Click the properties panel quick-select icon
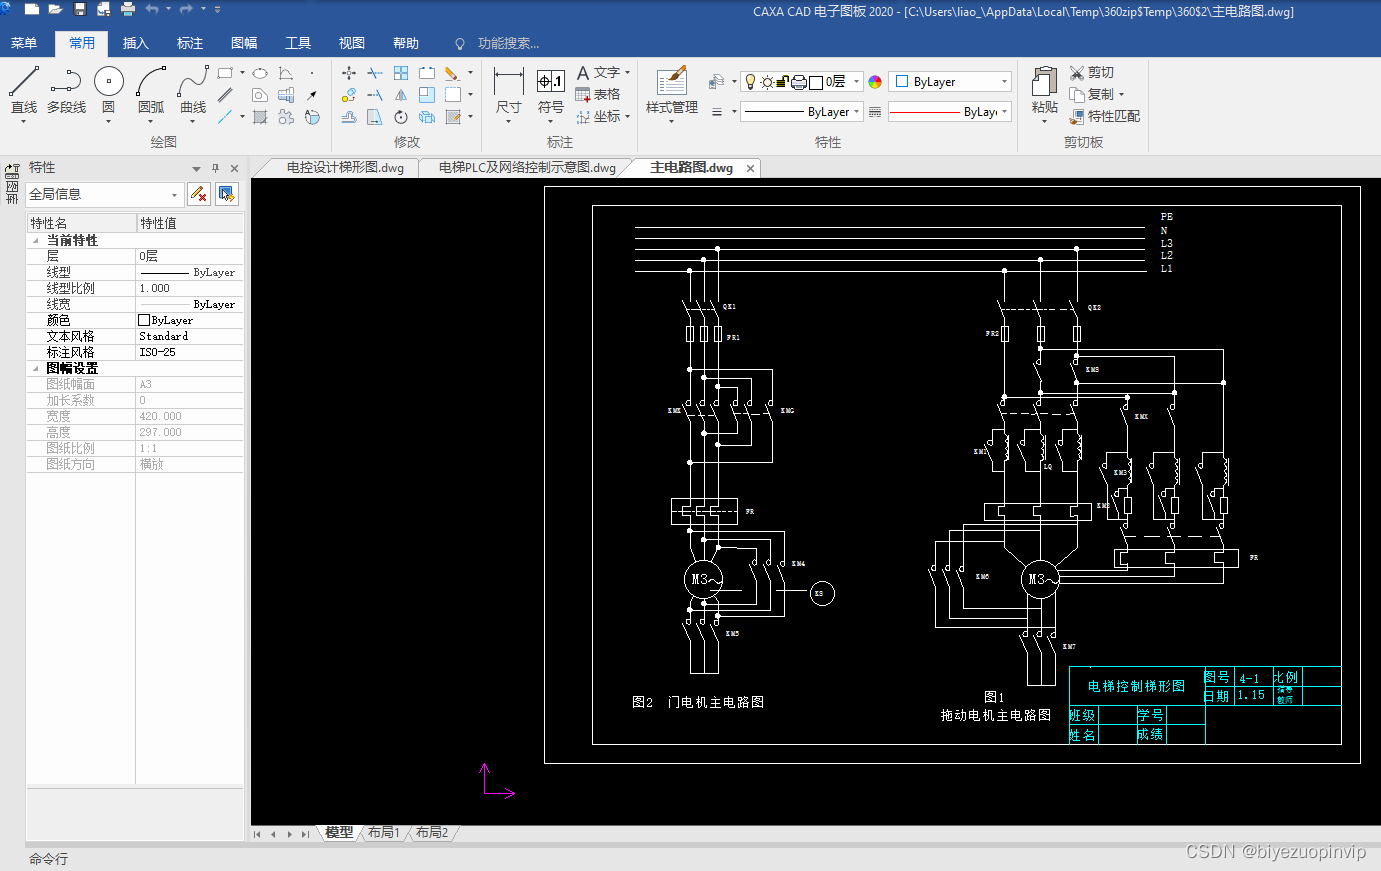The height and width of the screenshot is (871, 1381). 227,194
